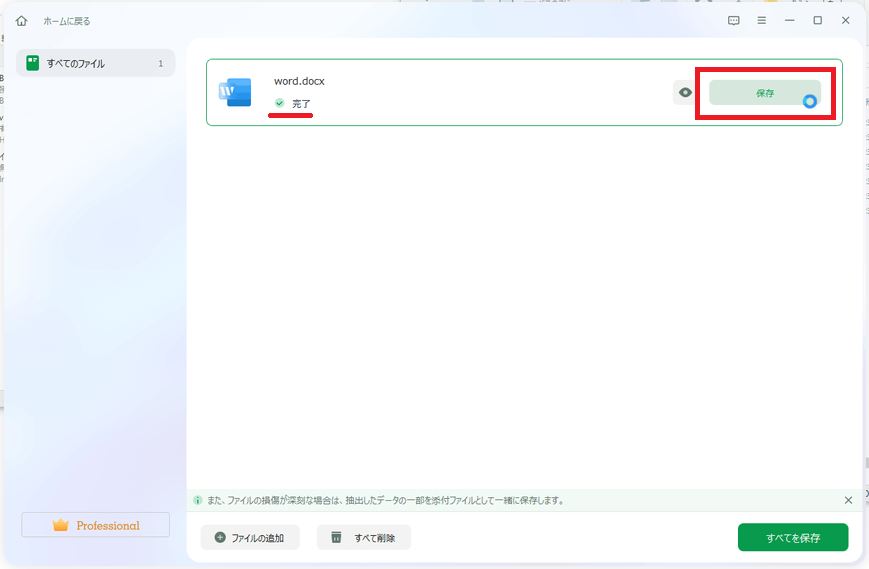Click the ホームに戻る text link
Image resolution: width=869 pixels, height=569 pixels.
tap(66, 21)
